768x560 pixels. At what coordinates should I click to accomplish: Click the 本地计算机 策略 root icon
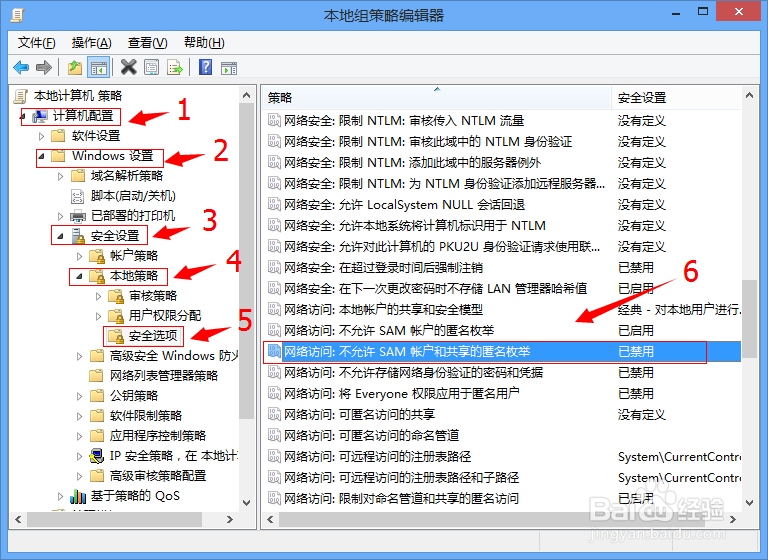[21, 96]
